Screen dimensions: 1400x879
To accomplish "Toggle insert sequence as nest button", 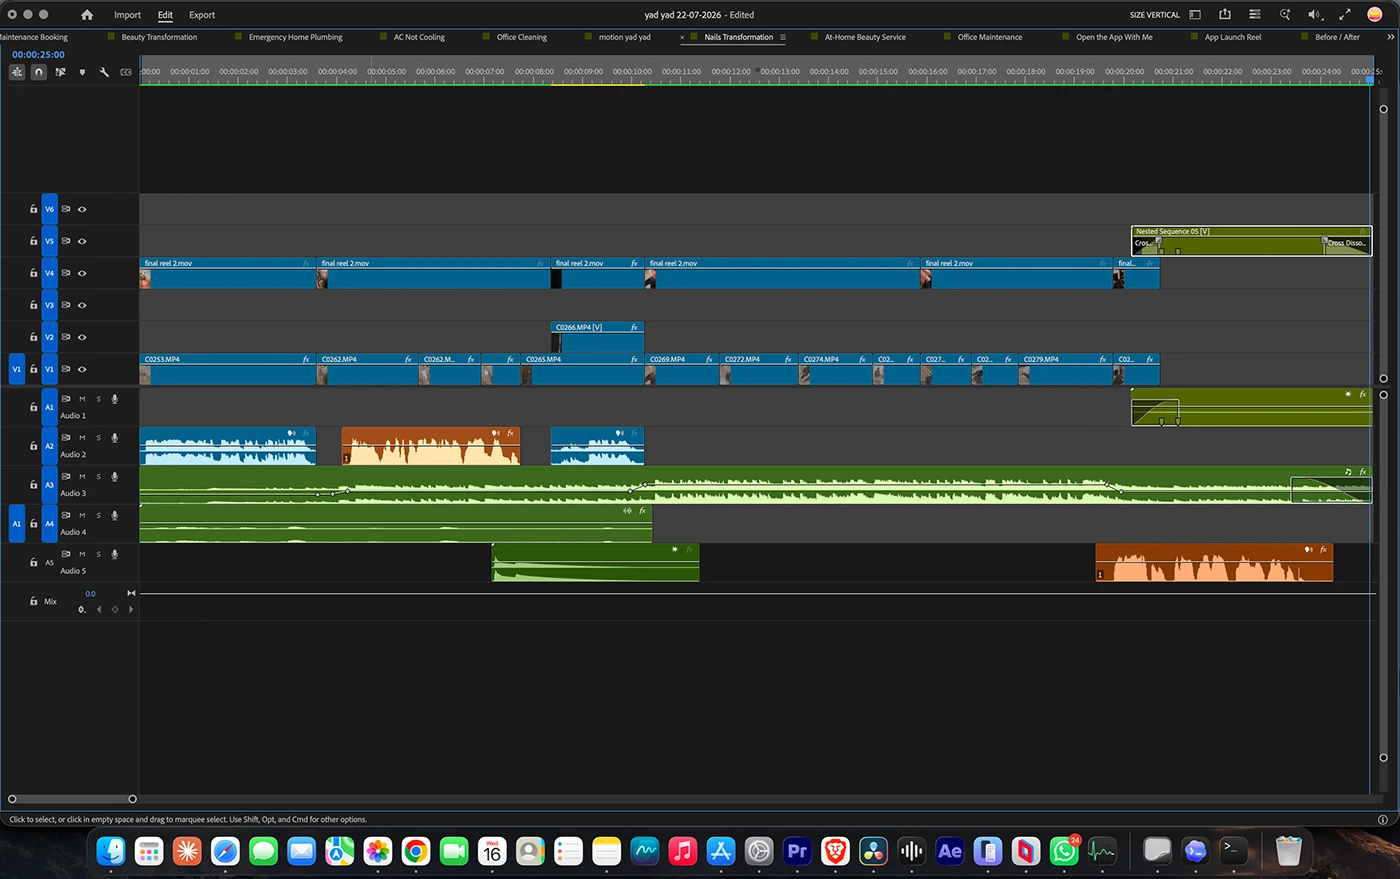I will (17, 72).
